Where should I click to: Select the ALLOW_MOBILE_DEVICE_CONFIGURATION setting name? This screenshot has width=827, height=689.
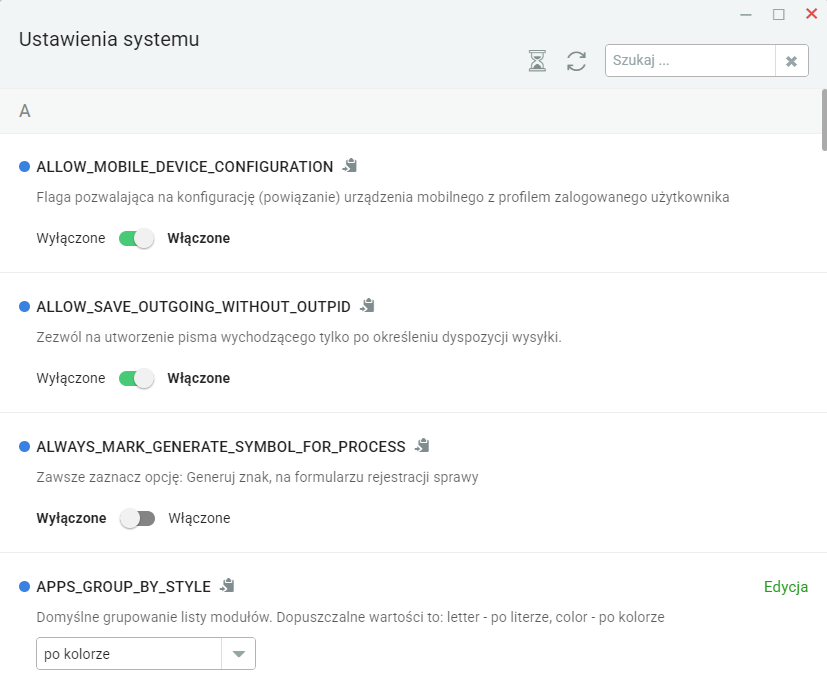click(x=185, y=167)
